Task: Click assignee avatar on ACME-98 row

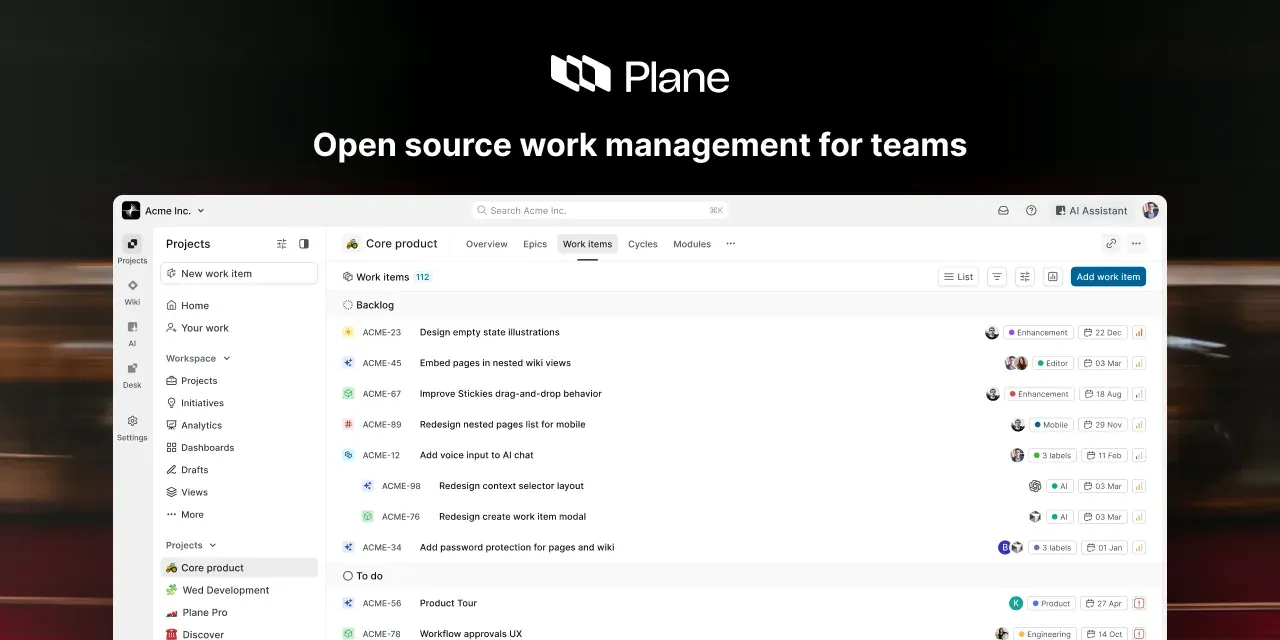Action: pos(1035,486)
